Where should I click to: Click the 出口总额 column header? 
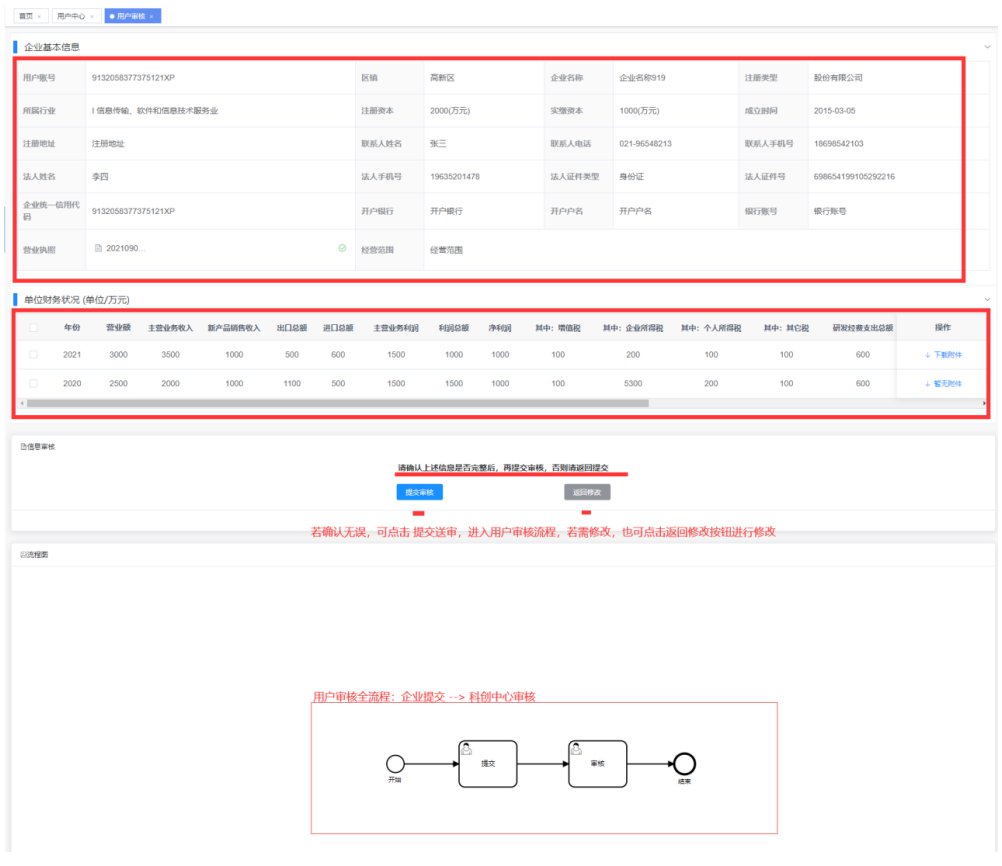pos(292,328)
